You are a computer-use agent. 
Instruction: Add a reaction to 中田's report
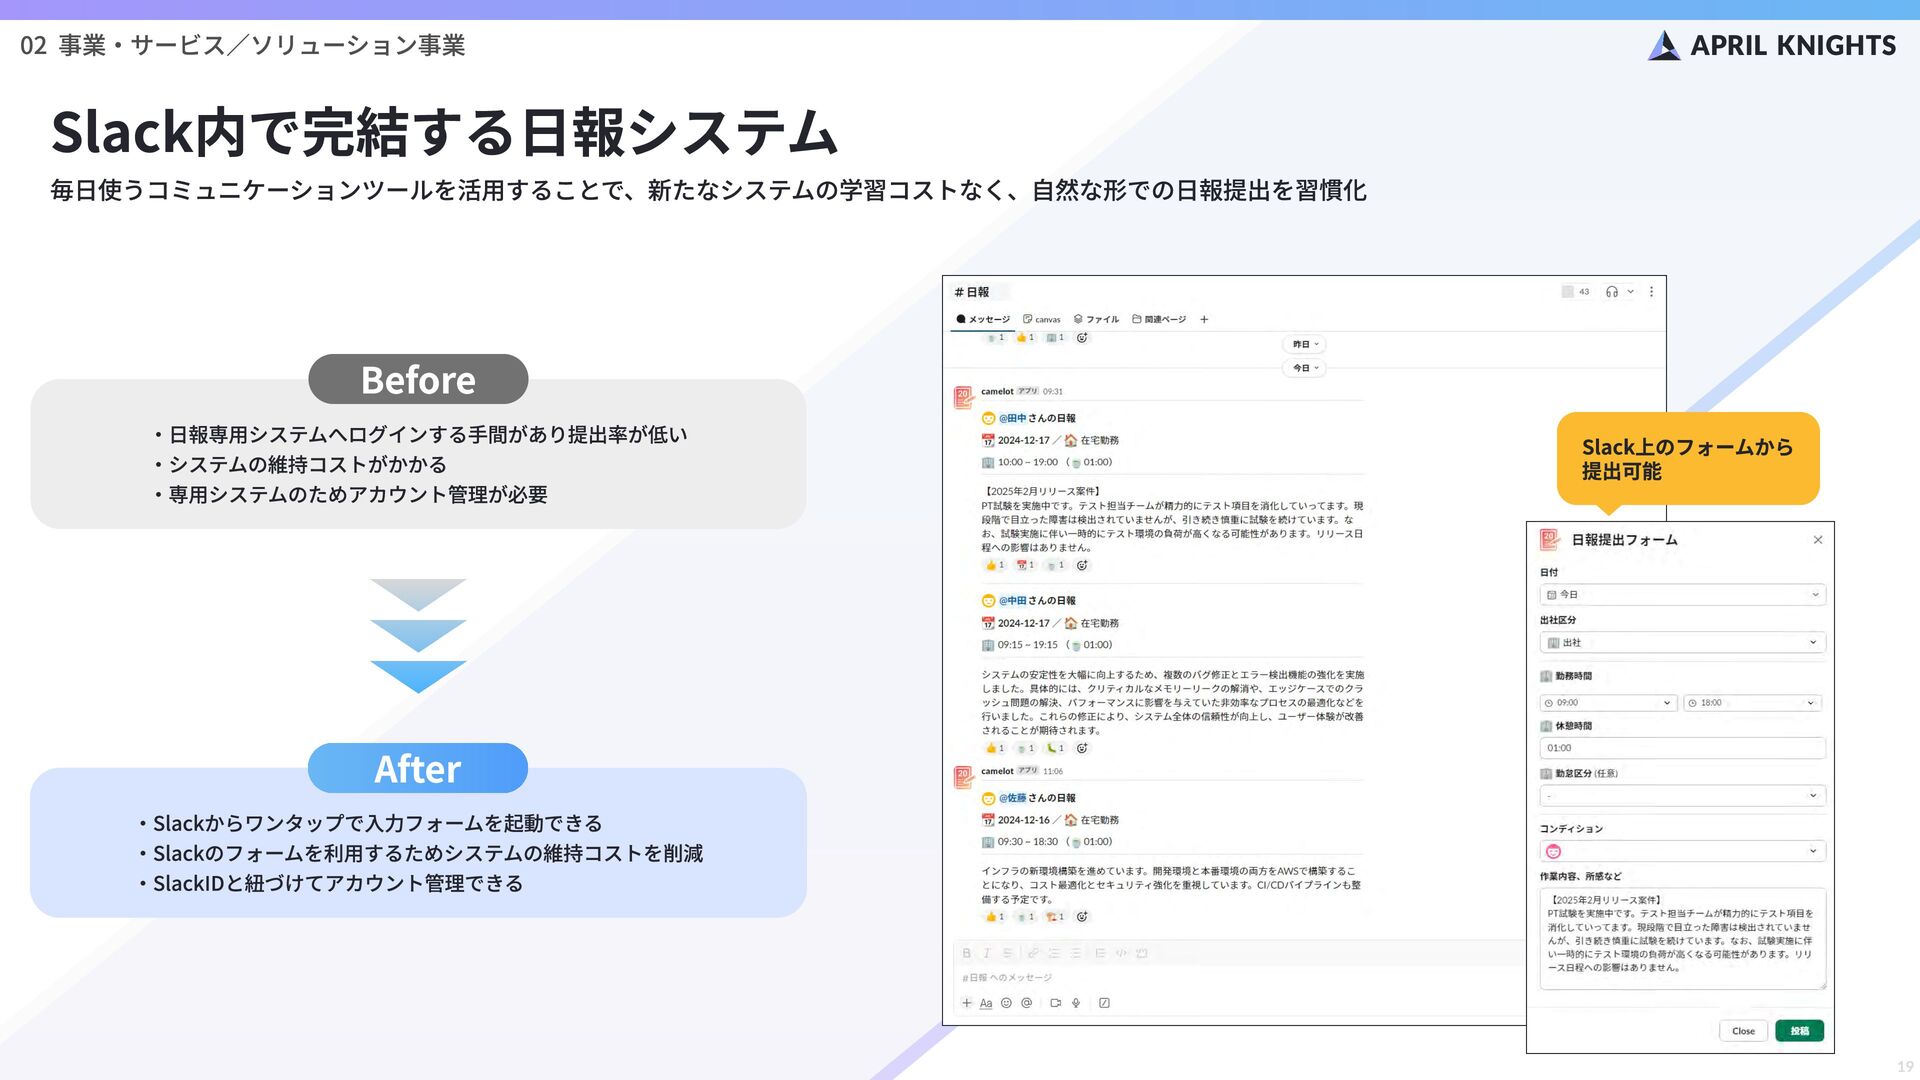(x=1082, y=748)
